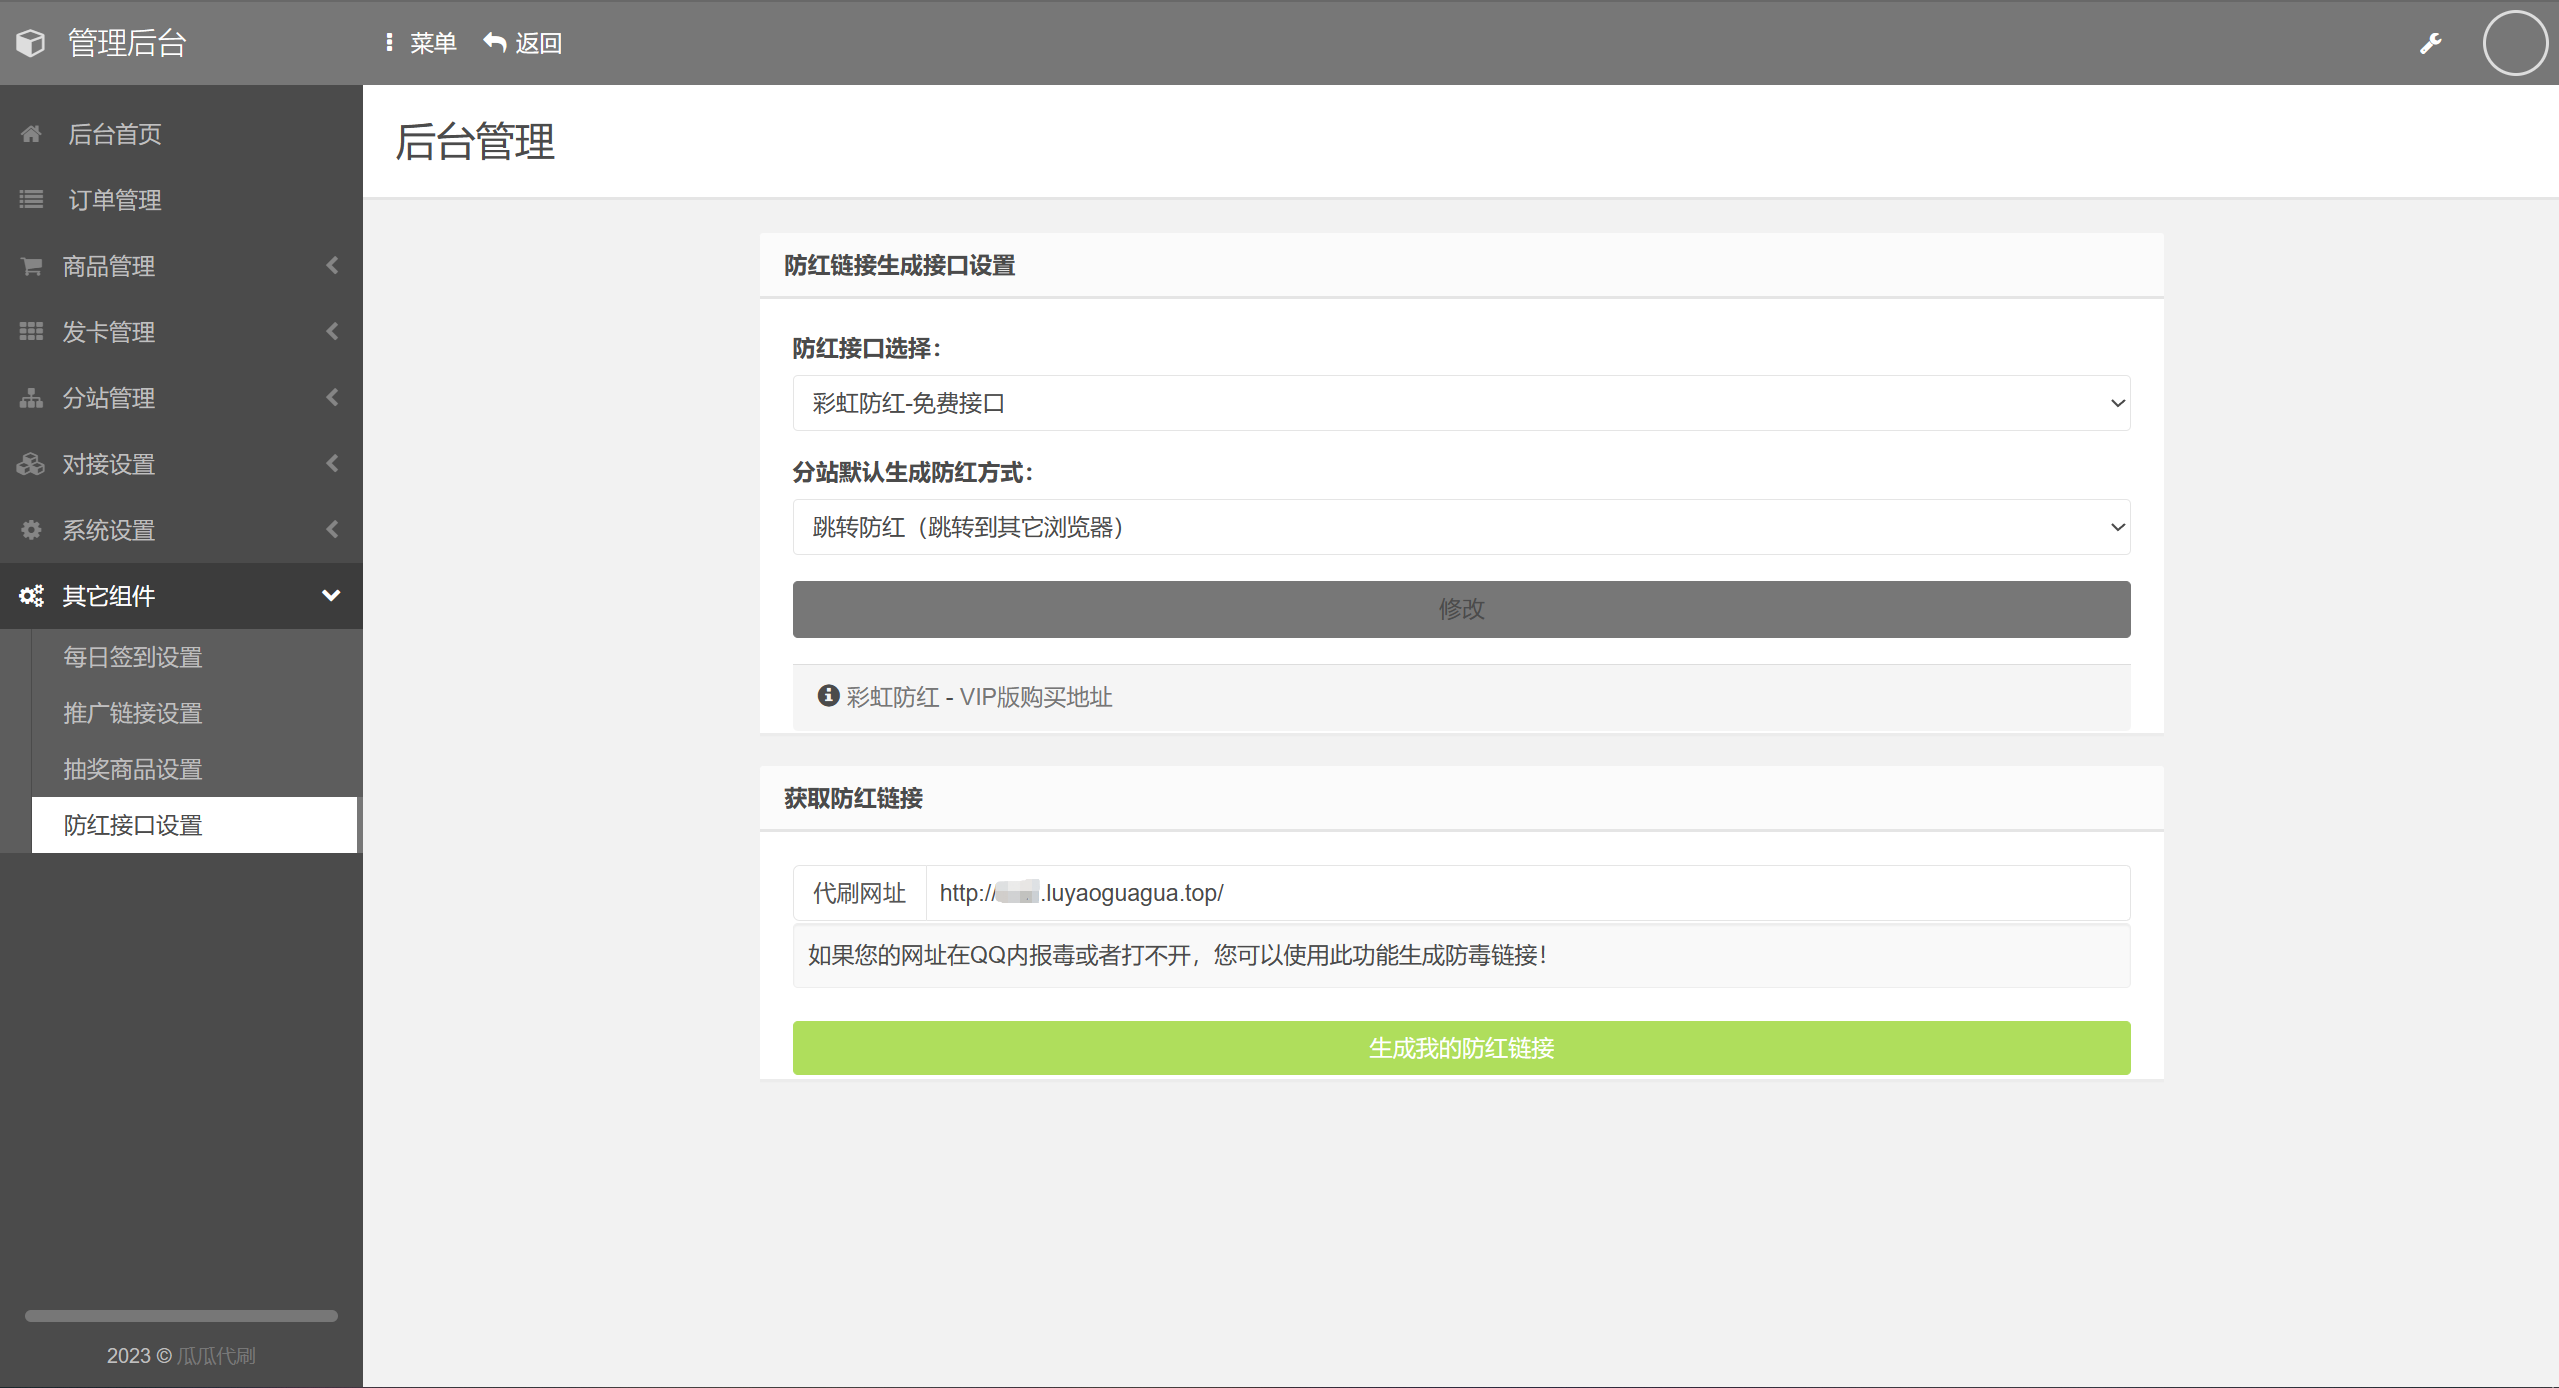Click the info icon beside 彩虹防红 VIP
Image resolution: width=2559 pixels, height=1388 pixels.
click(x=828, y=696)
